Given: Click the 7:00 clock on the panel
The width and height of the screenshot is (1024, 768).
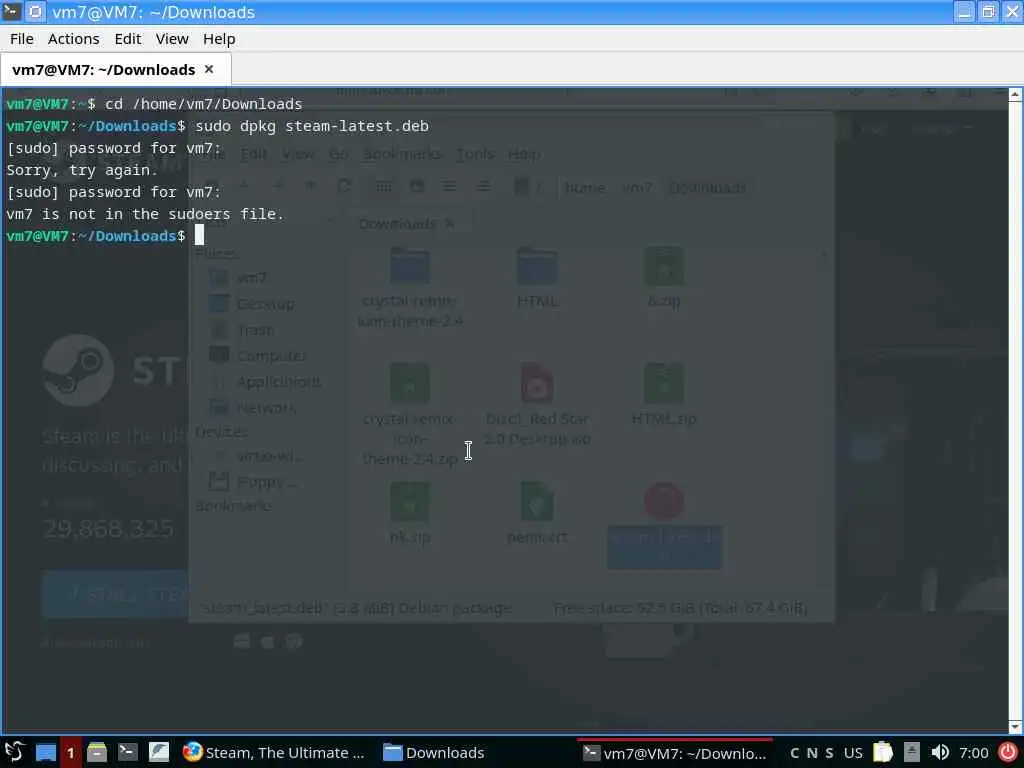Looking at the screenshot, I should tap(974, 753).
